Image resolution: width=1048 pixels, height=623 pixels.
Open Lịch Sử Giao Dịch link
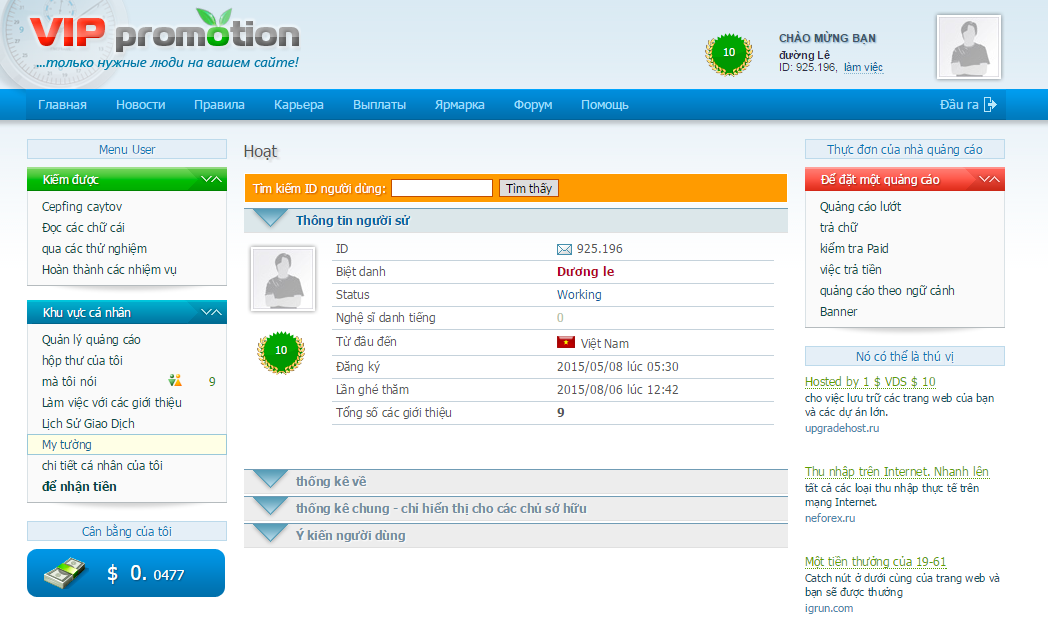[x=88, y=423]
